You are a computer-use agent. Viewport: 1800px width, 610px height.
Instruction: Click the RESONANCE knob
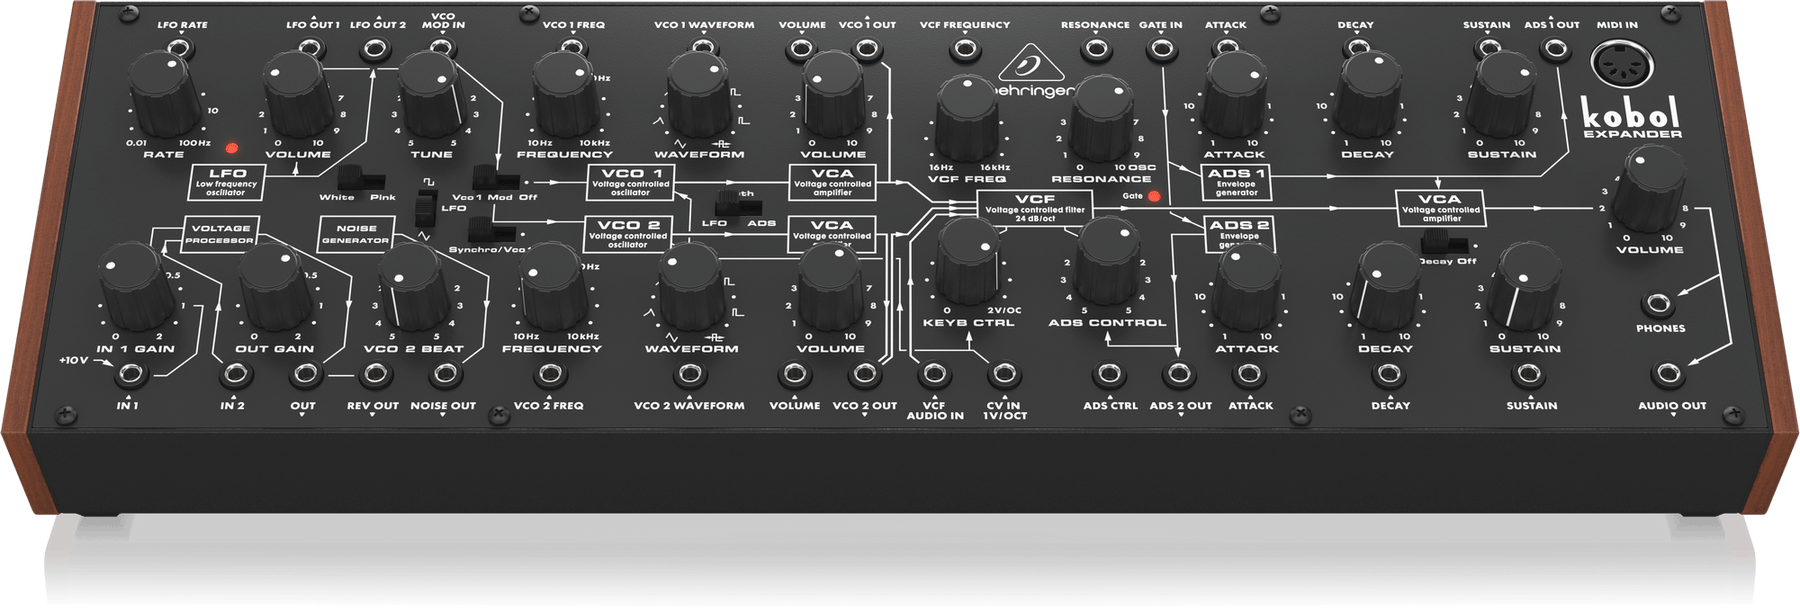pos(1100,120)
